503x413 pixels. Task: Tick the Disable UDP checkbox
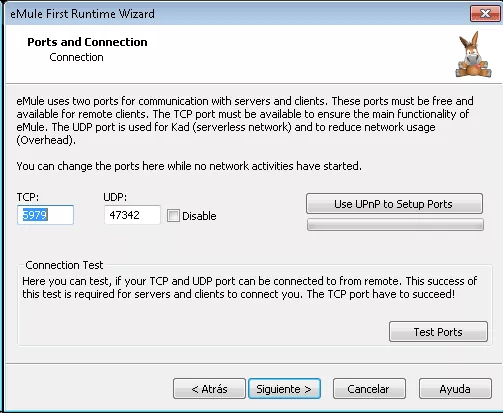173,215
